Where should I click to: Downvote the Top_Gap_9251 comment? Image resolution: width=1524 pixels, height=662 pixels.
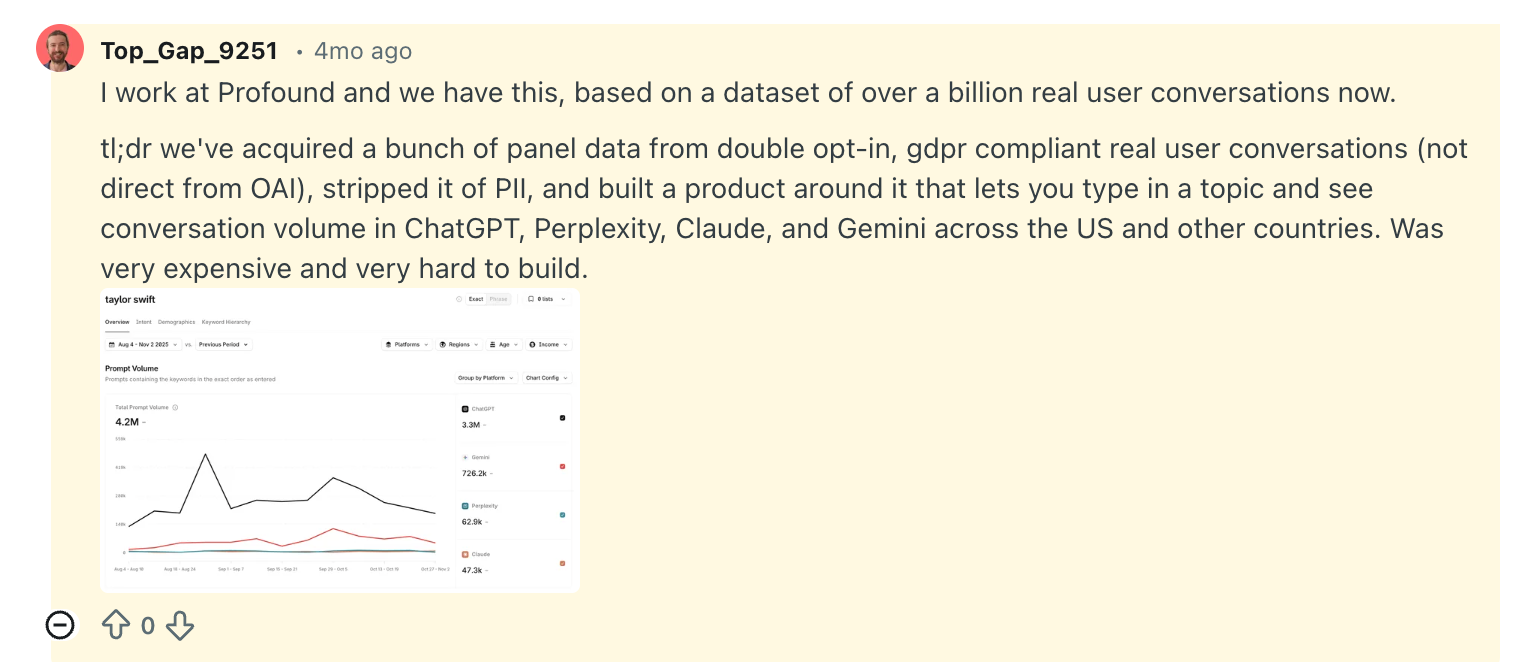(179, 626)
